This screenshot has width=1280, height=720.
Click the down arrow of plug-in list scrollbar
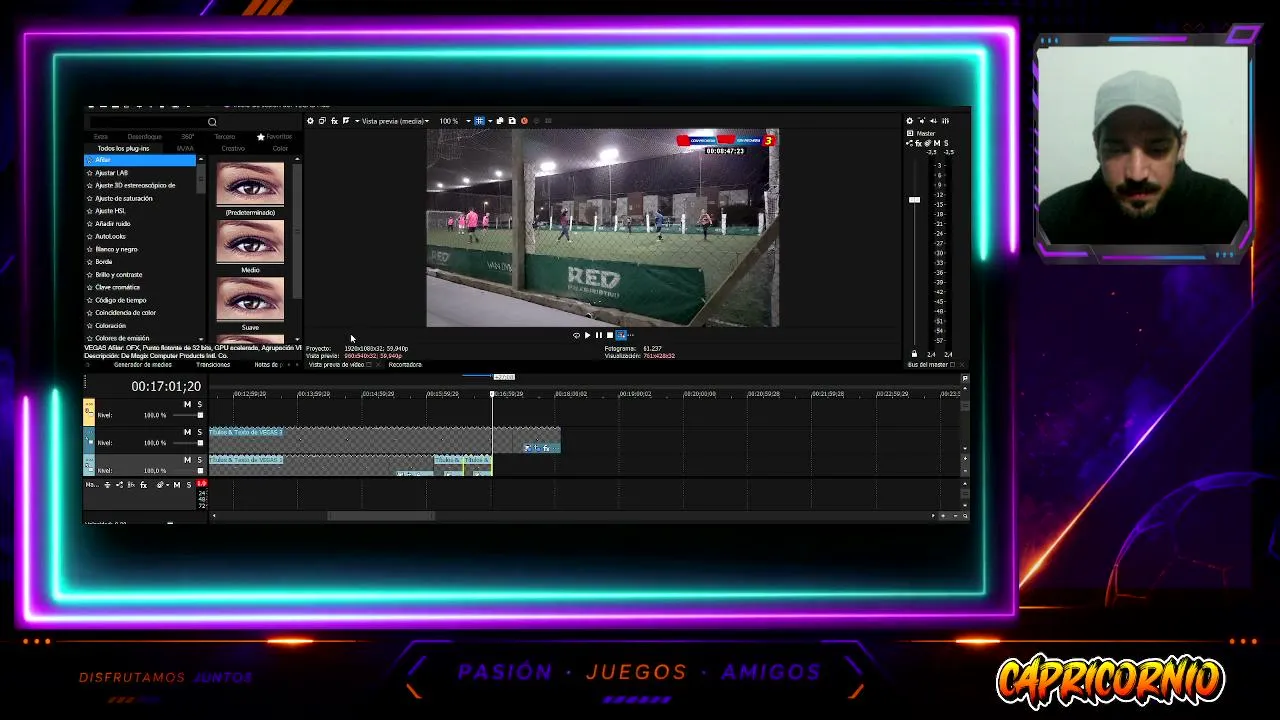201,340
